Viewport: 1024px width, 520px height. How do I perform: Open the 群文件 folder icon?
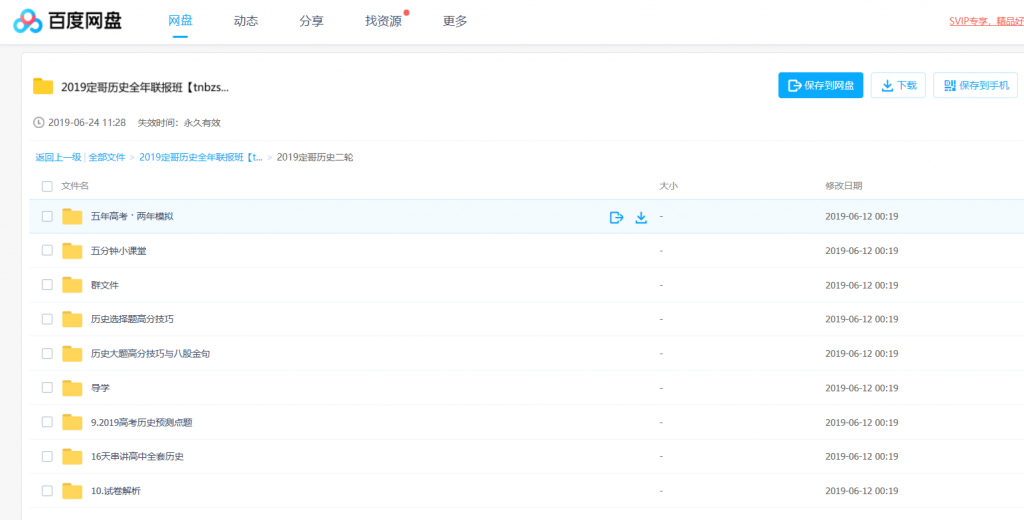pyautogui.click(x=72, y=285)
